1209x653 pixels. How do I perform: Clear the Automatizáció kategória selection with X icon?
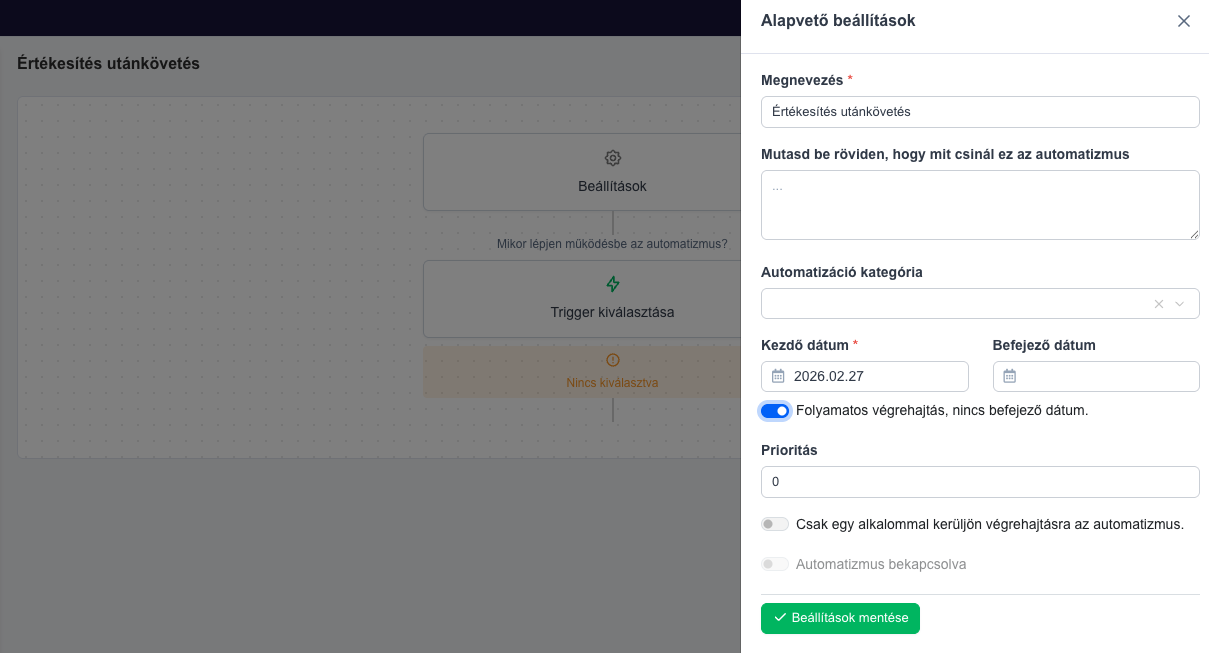click(1159, 304)
